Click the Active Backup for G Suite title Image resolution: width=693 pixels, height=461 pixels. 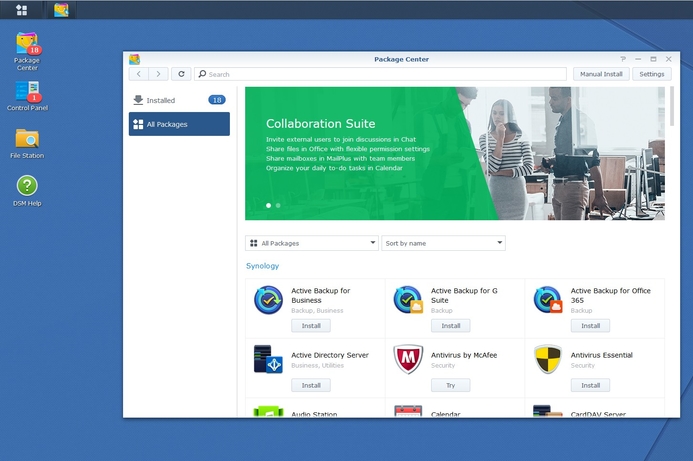(464, 295)
